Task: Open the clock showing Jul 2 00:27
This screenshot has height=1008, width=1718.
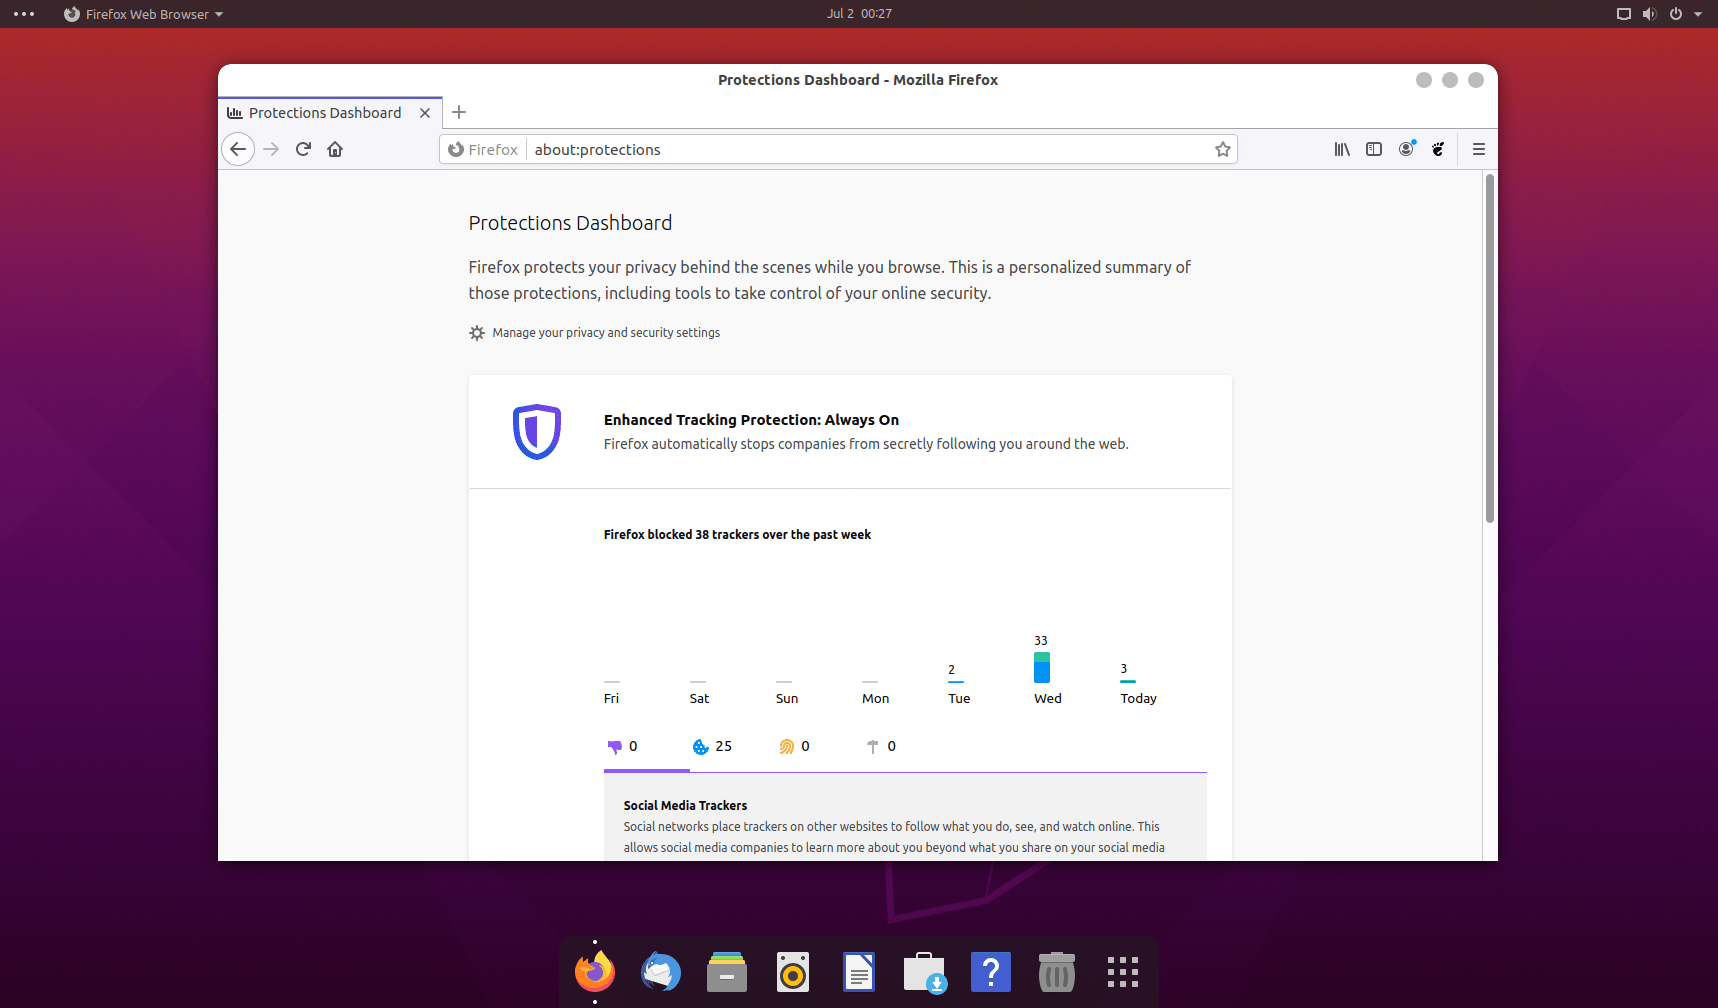Action: click(x=859, y=14)
